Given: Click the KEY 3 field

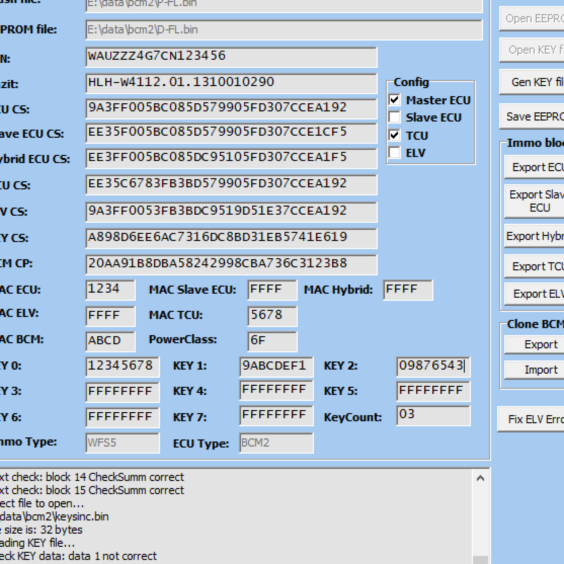Looking at the screenshot, I should [122, 391].
